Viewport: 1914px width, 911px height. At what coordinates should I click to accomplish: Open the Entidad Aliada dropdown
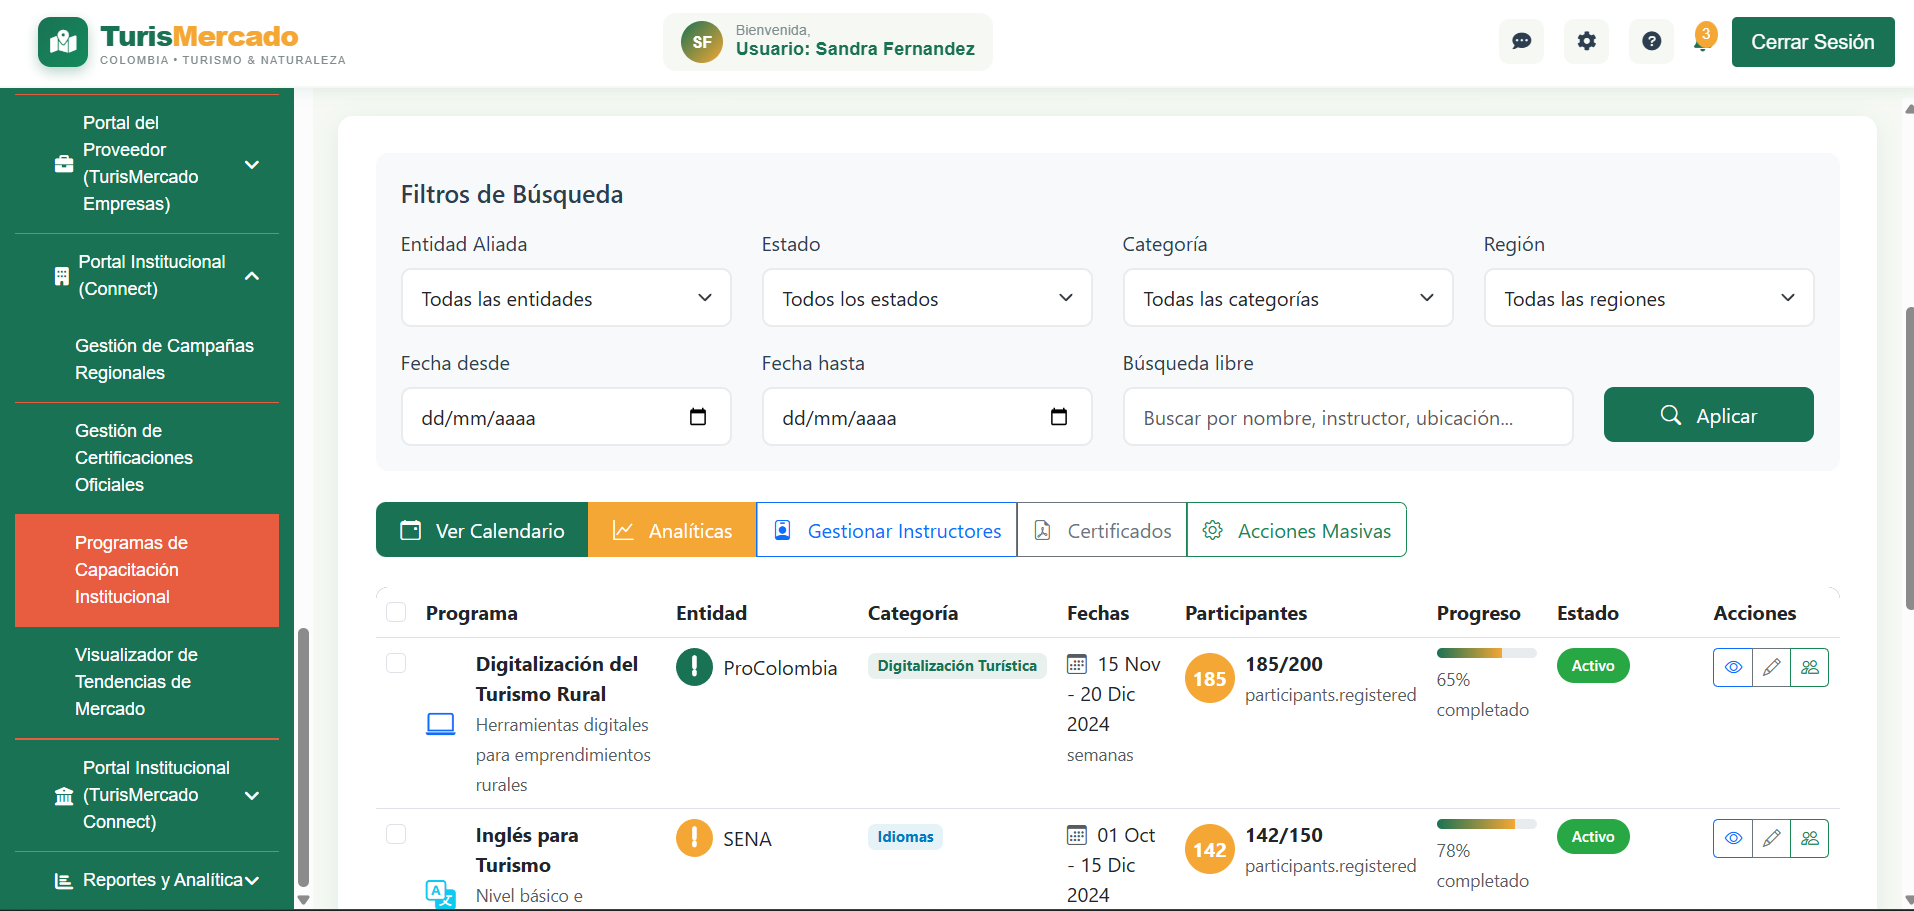pos(565,297)
